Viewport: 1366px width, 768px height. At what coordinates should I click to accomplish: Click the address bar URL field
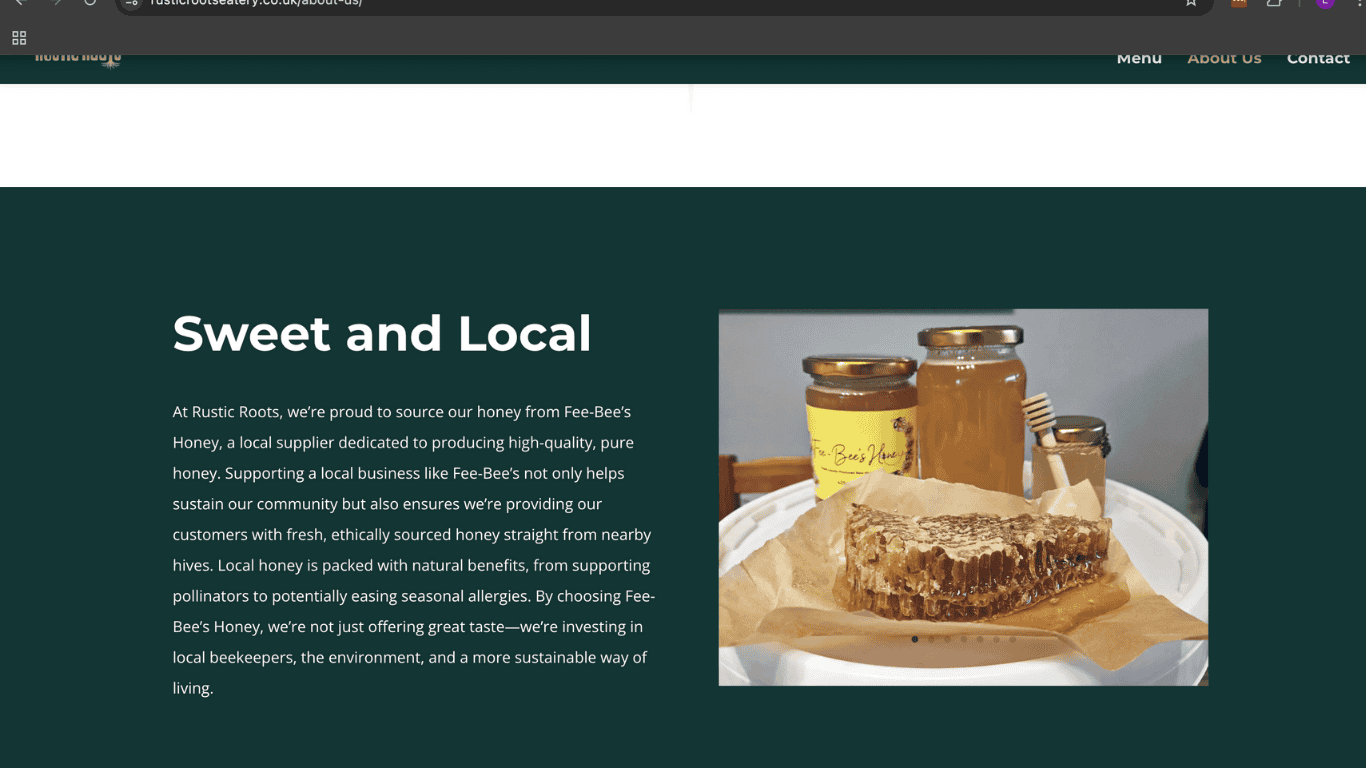[660, 4]
